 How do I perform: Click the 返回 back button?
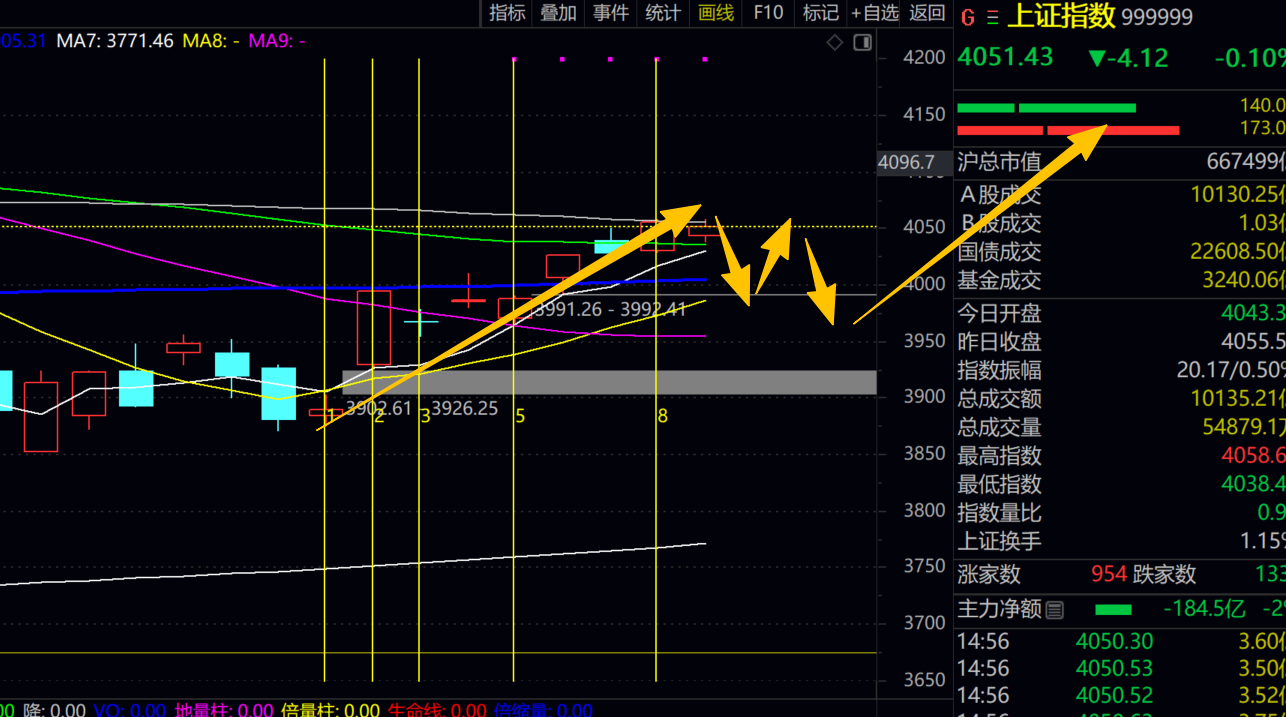927,13
